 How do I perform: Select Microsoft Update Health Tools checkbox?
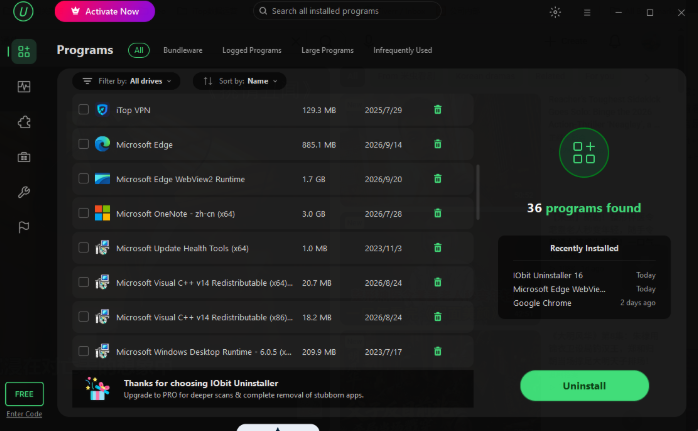coord(83,248)
